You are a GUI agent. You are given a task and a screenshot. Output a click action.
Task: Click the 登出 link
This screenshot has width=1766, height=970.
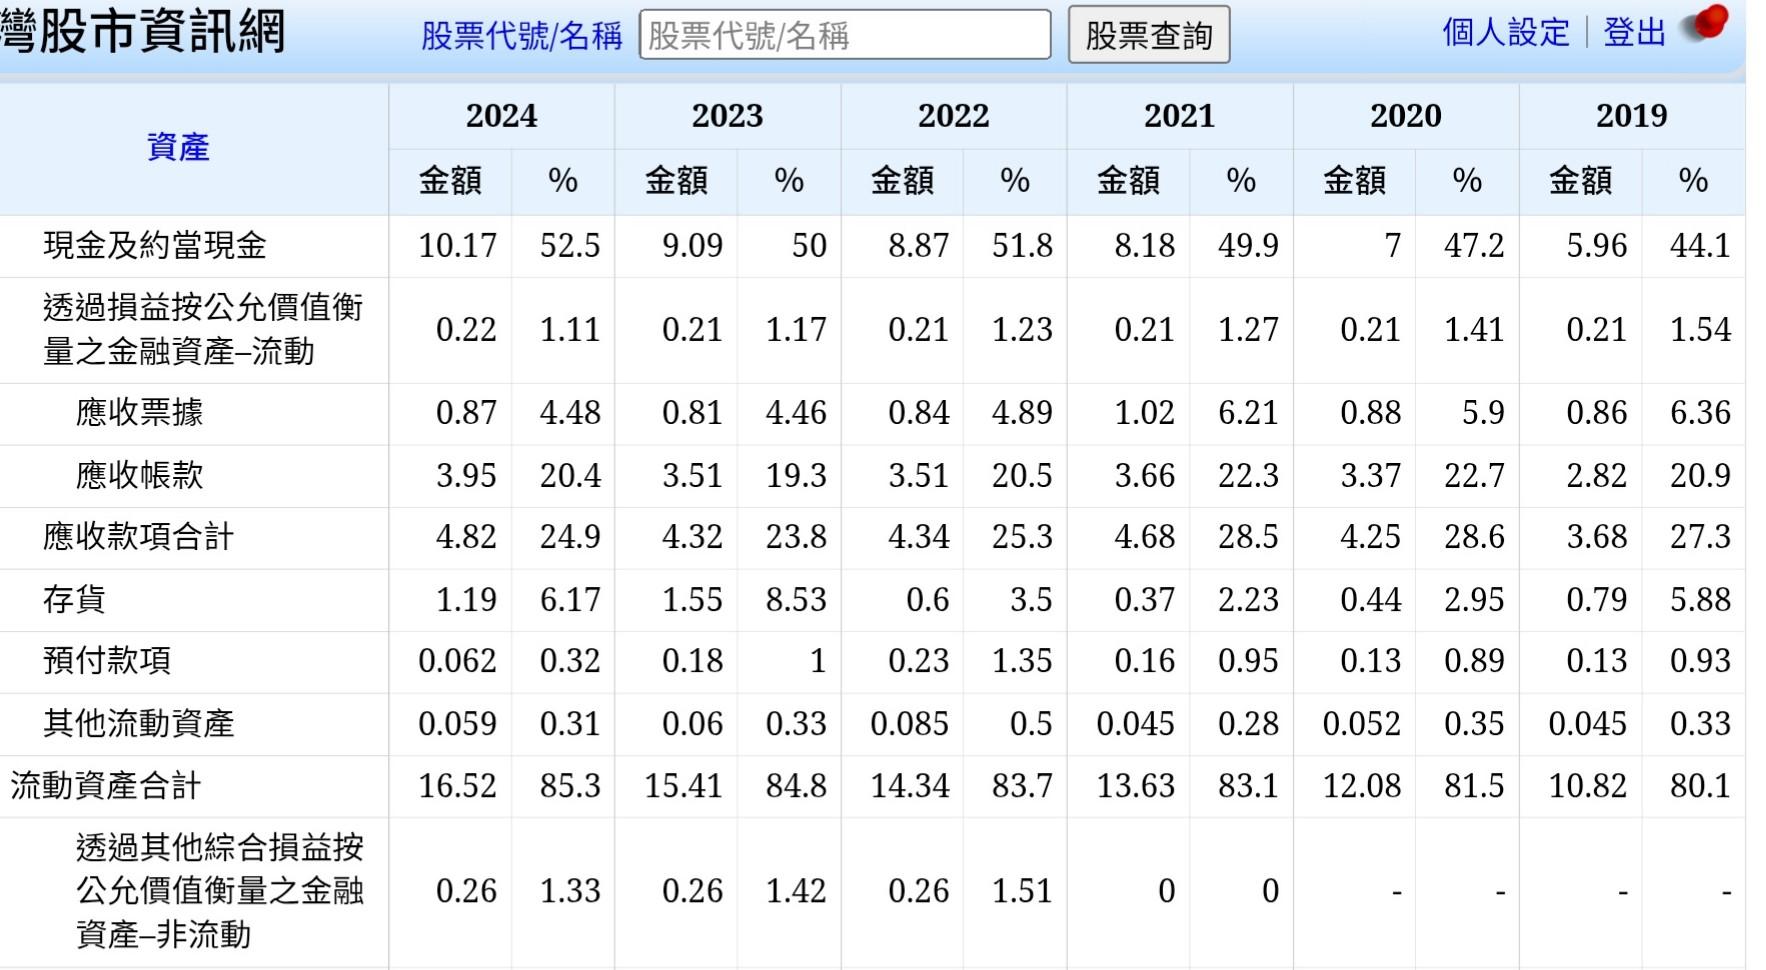(x=1634, y=33)
